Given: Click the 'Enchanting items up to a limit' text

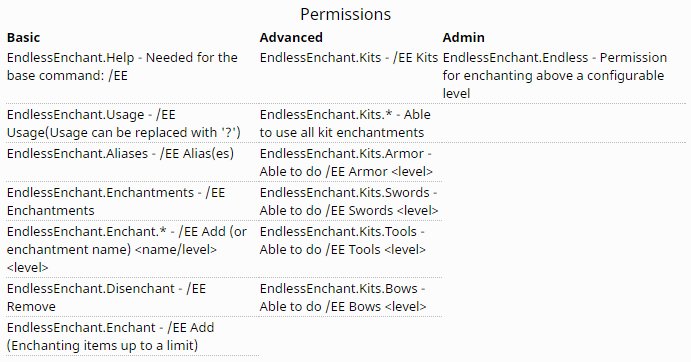Looking at the screenshot, I should (x=102, y=345).
